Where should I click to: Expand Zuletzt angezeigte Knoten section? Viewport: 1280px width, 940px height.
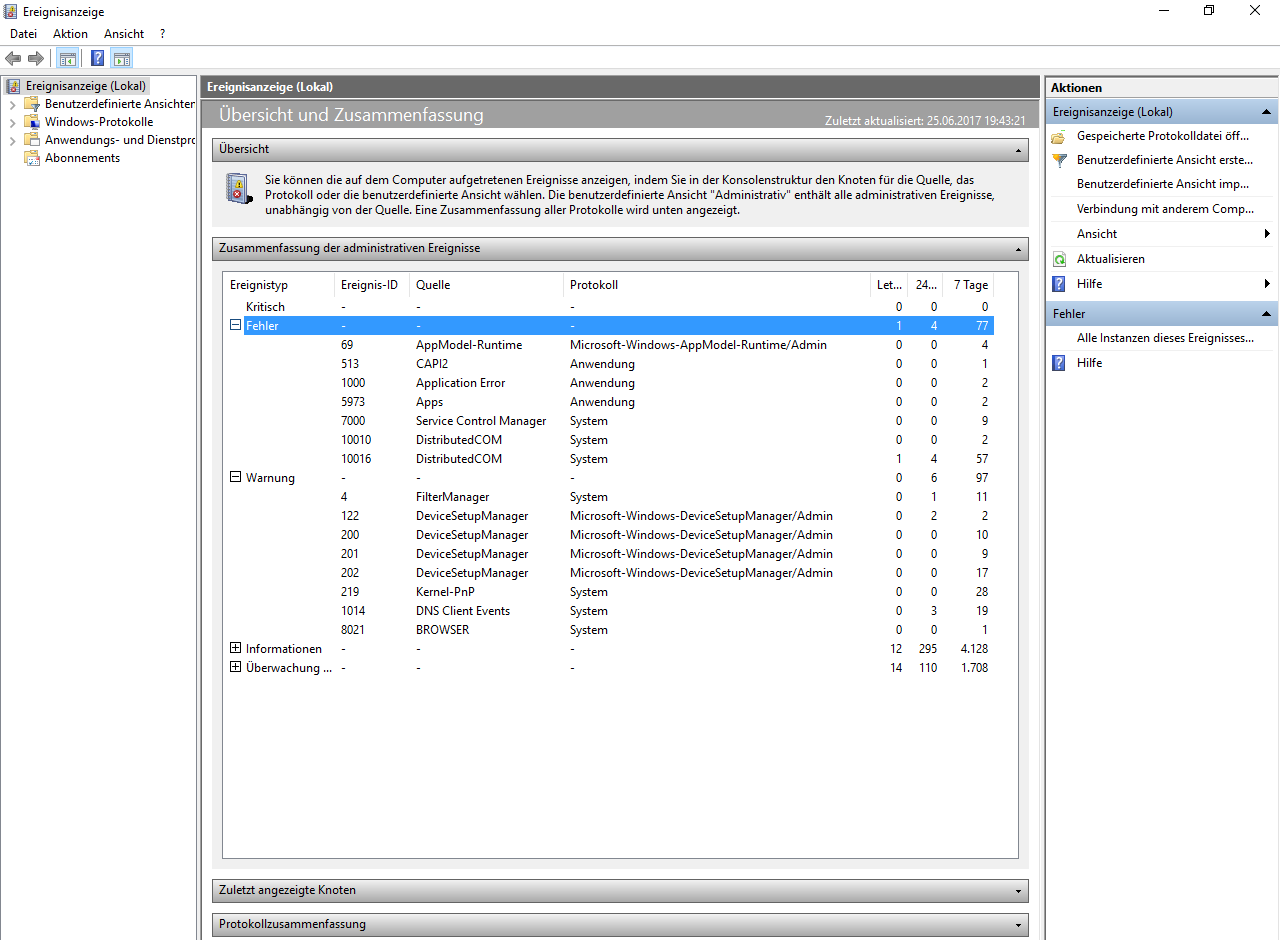click(x=1019, y=890)
